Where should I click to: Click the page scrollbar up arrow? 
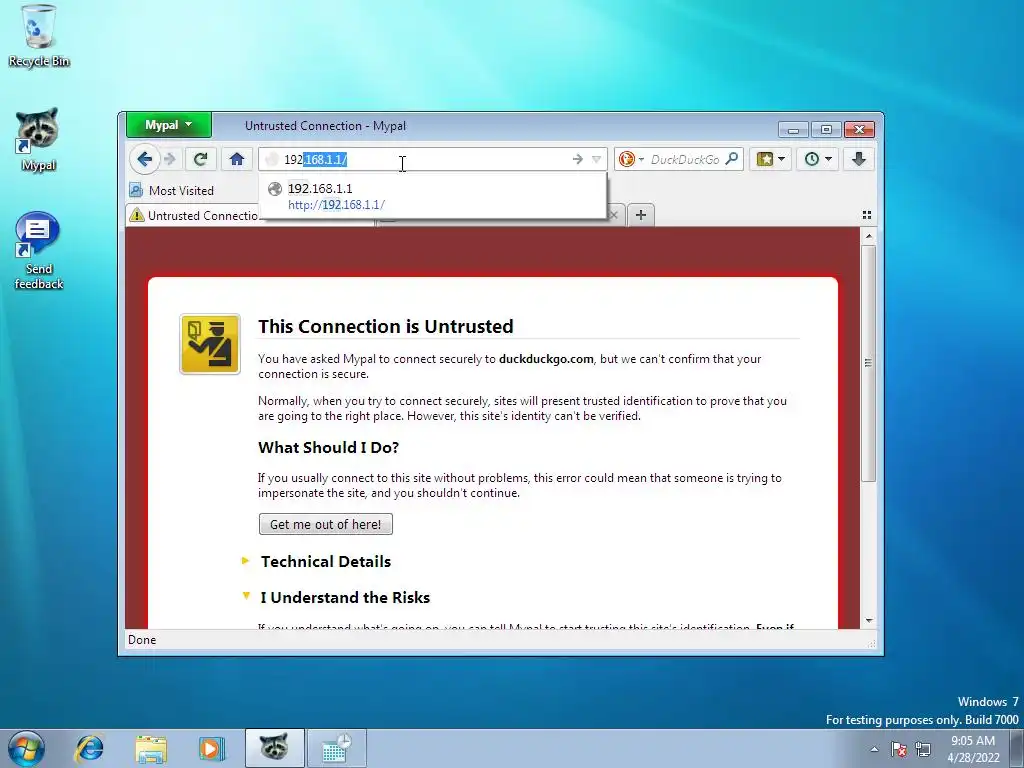pyautogui.click(x=869, y=236)
